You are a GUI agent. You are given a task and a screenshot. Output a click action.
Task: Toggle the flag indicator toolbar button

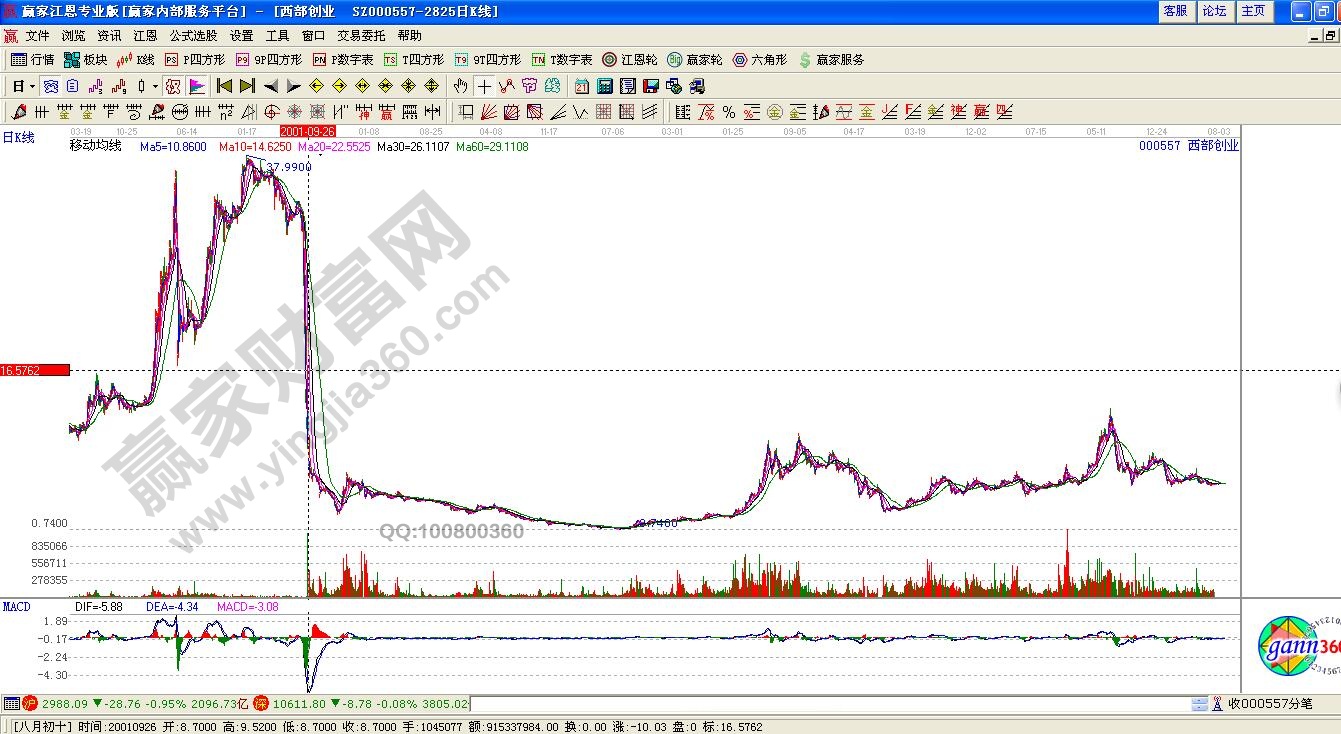coord(196,86)
